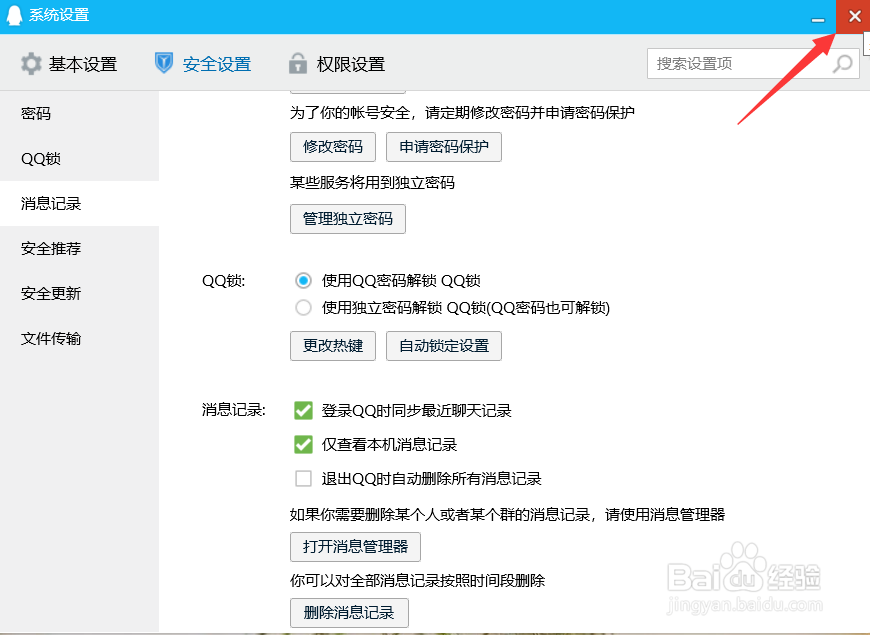Image resolution: width=870 pixels, height=635 pixels.
Task: Click the QQ penguin icon in title bar
Action: pyautogui.click(x=14, y=15)
